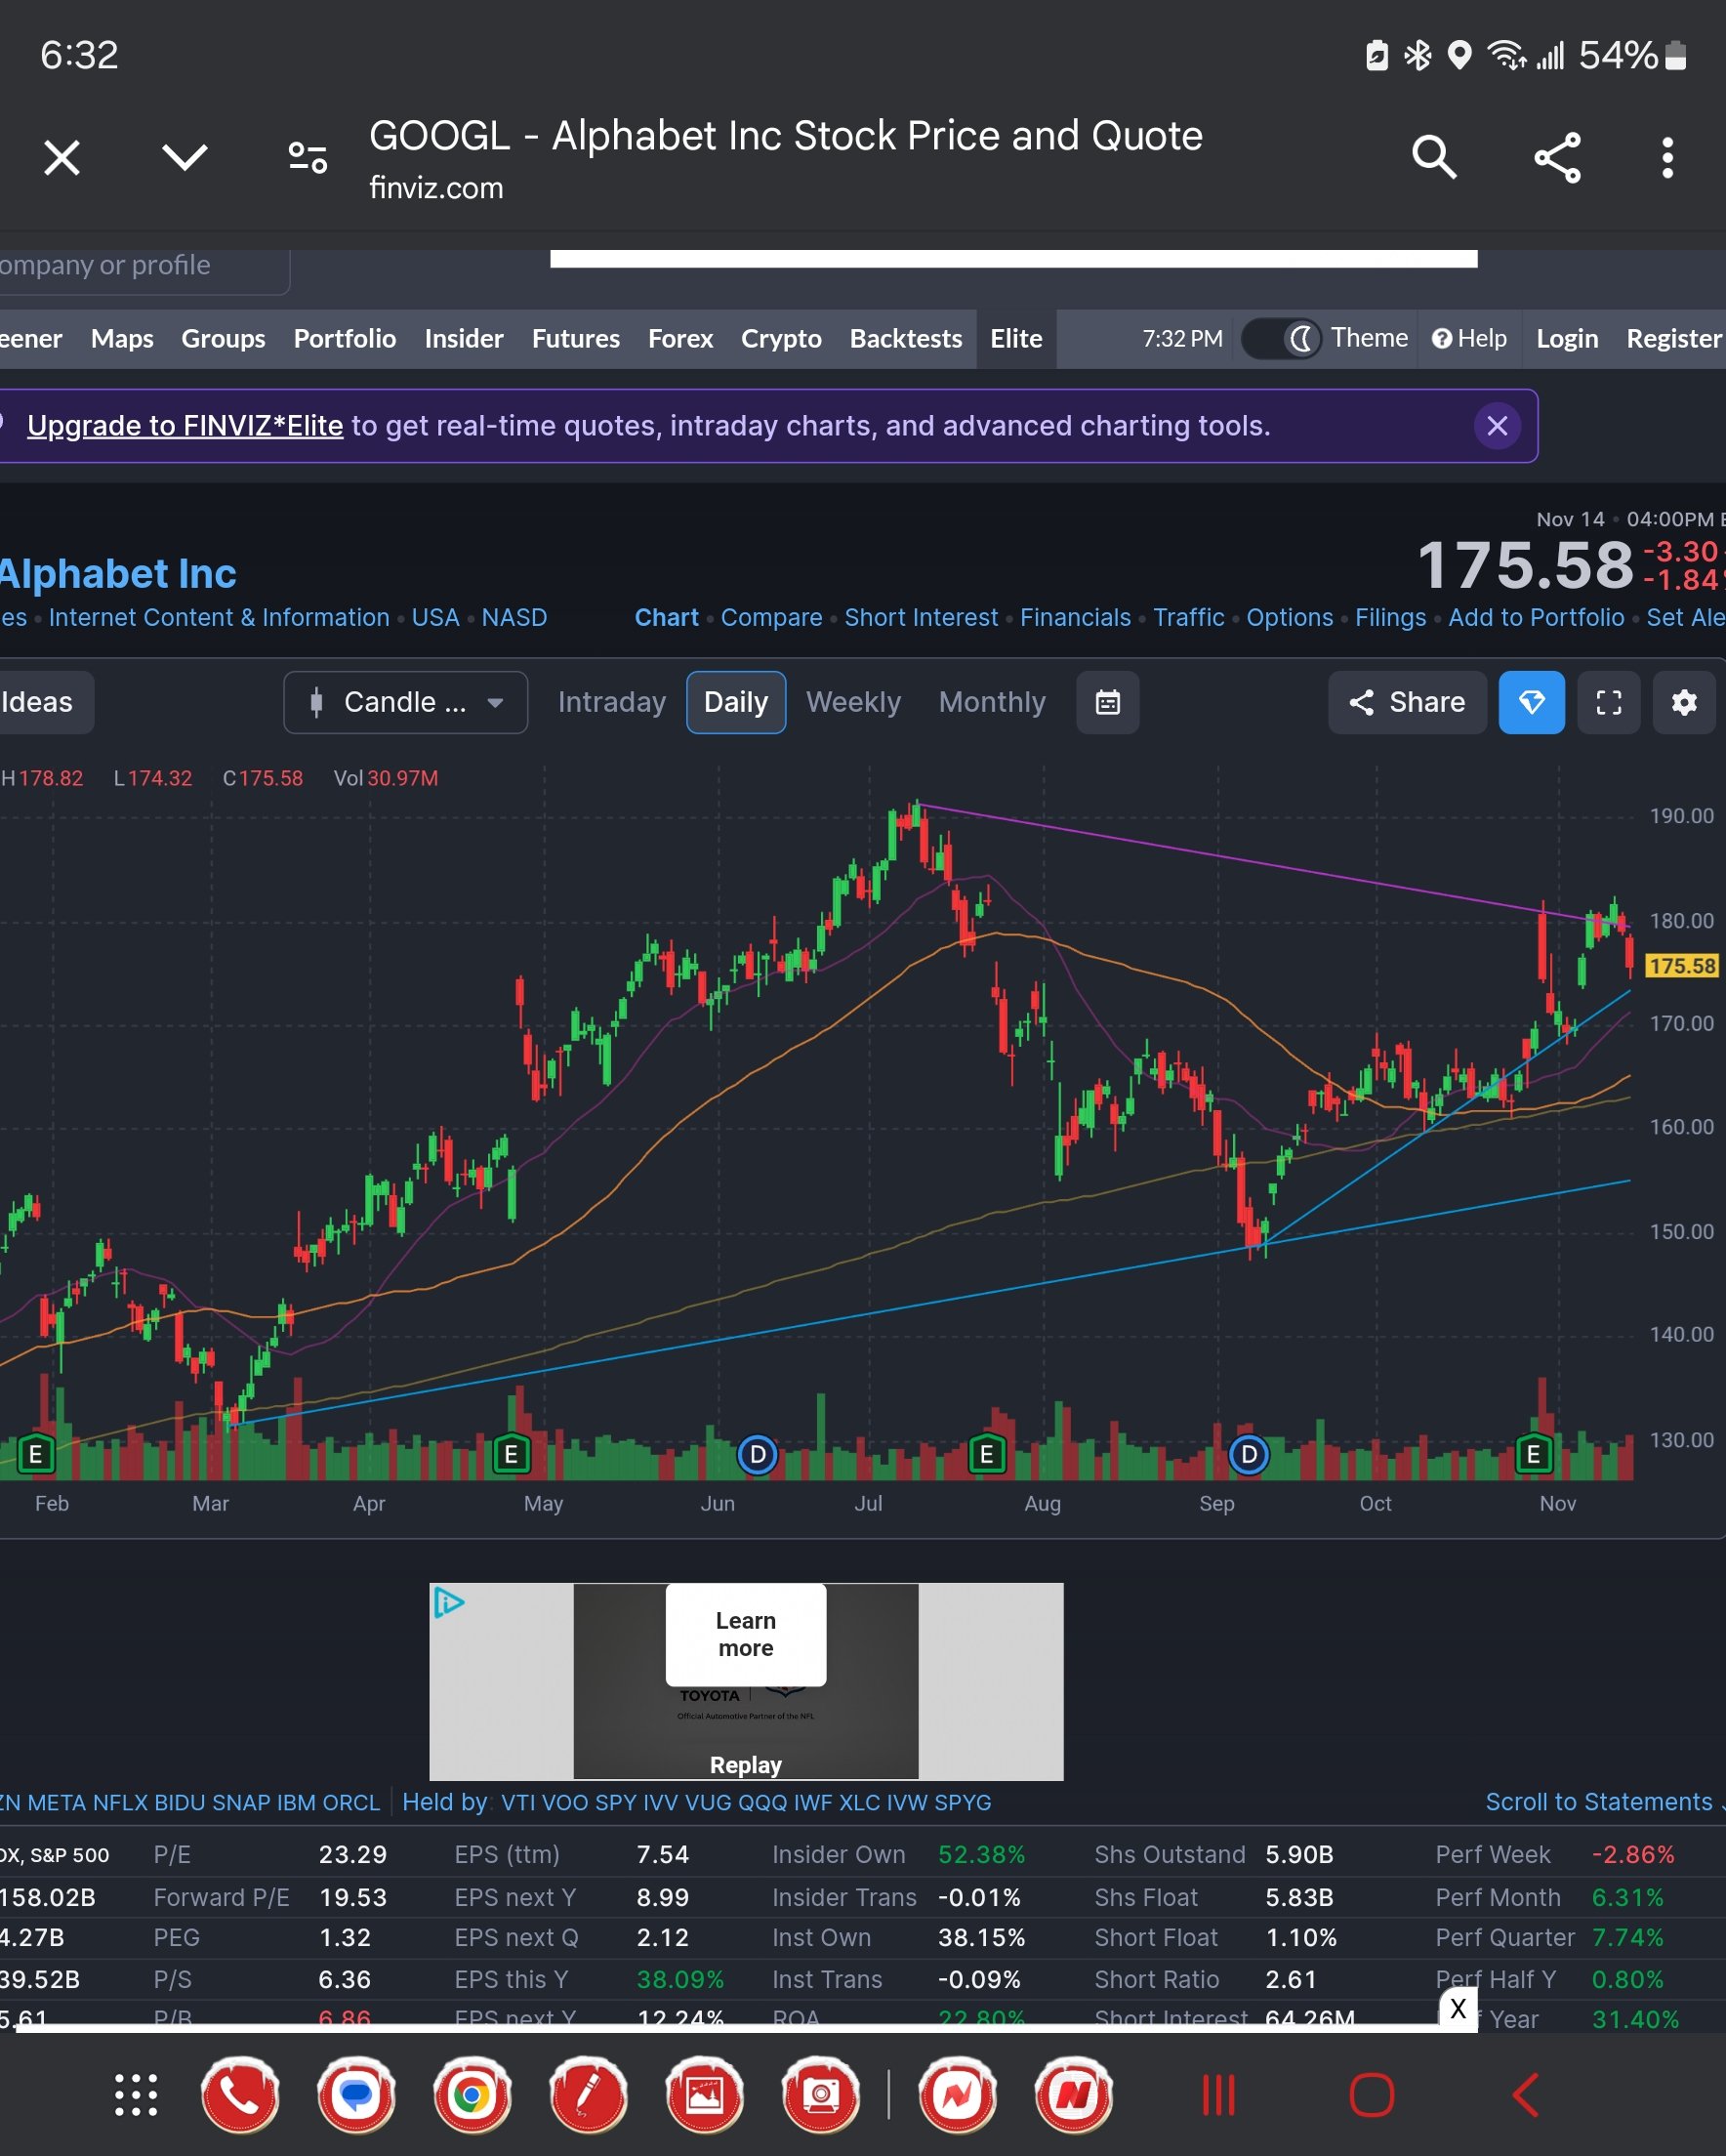Image resolution: width=1726 pixels, height=2156 pixels.
Task: Launch Chrome from the dock
Action: tap(472, 2095)
